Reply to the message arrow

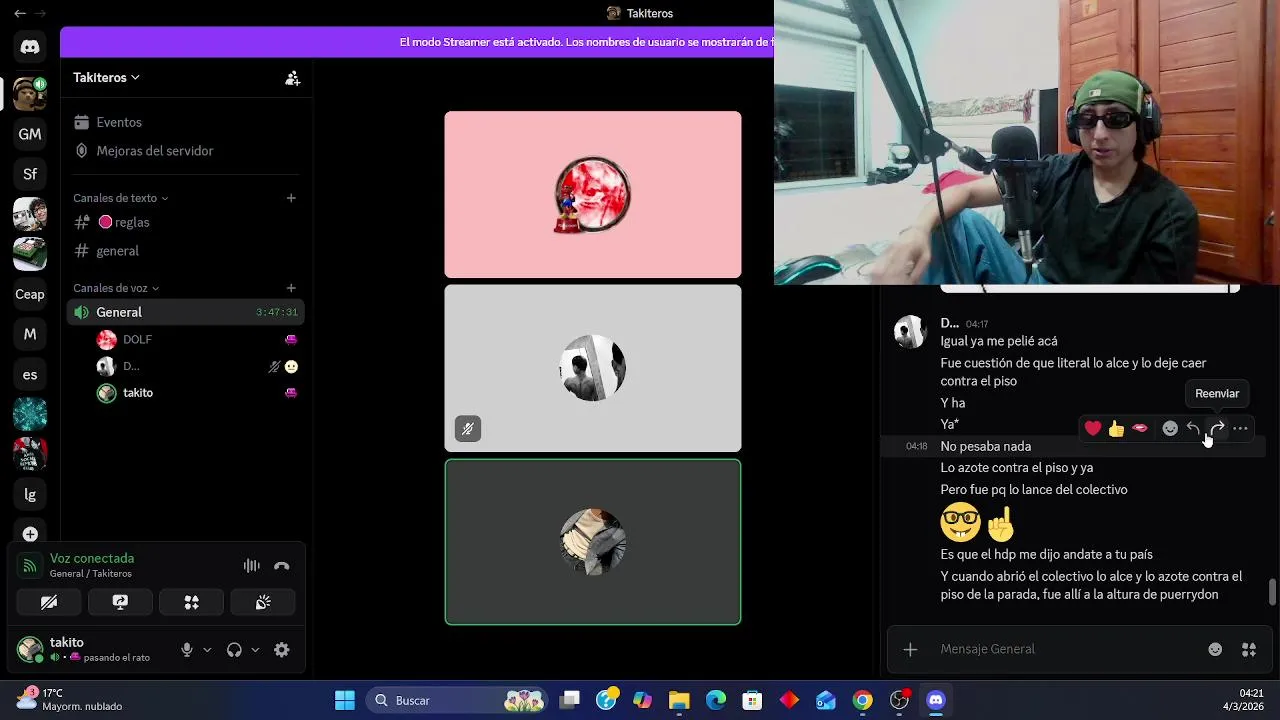[x=1193, y=429]
